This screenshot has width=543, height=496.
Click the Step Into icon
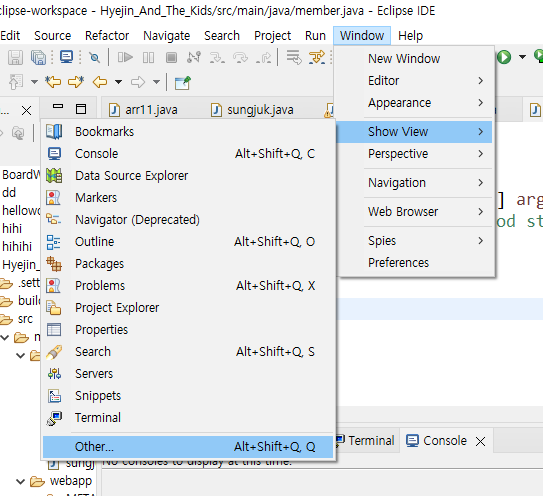coord(217,57)
